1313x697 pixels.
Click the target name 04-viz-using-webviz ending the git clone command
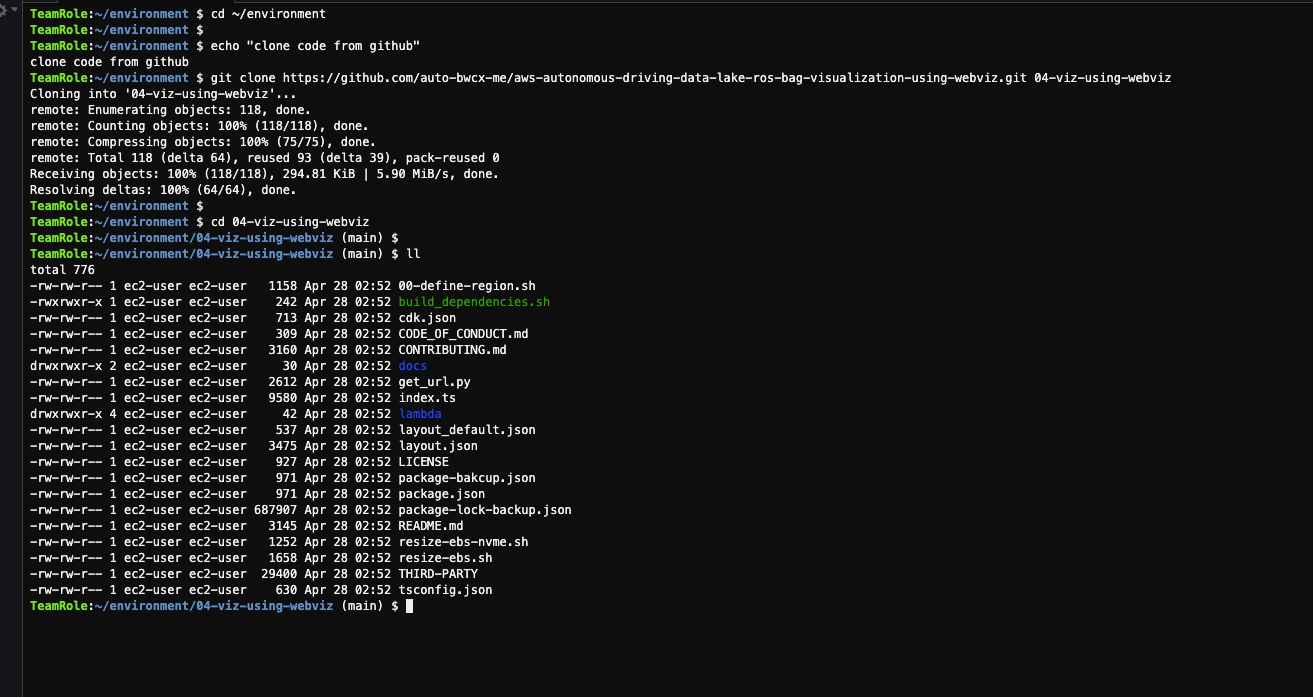coord(1102,78)
